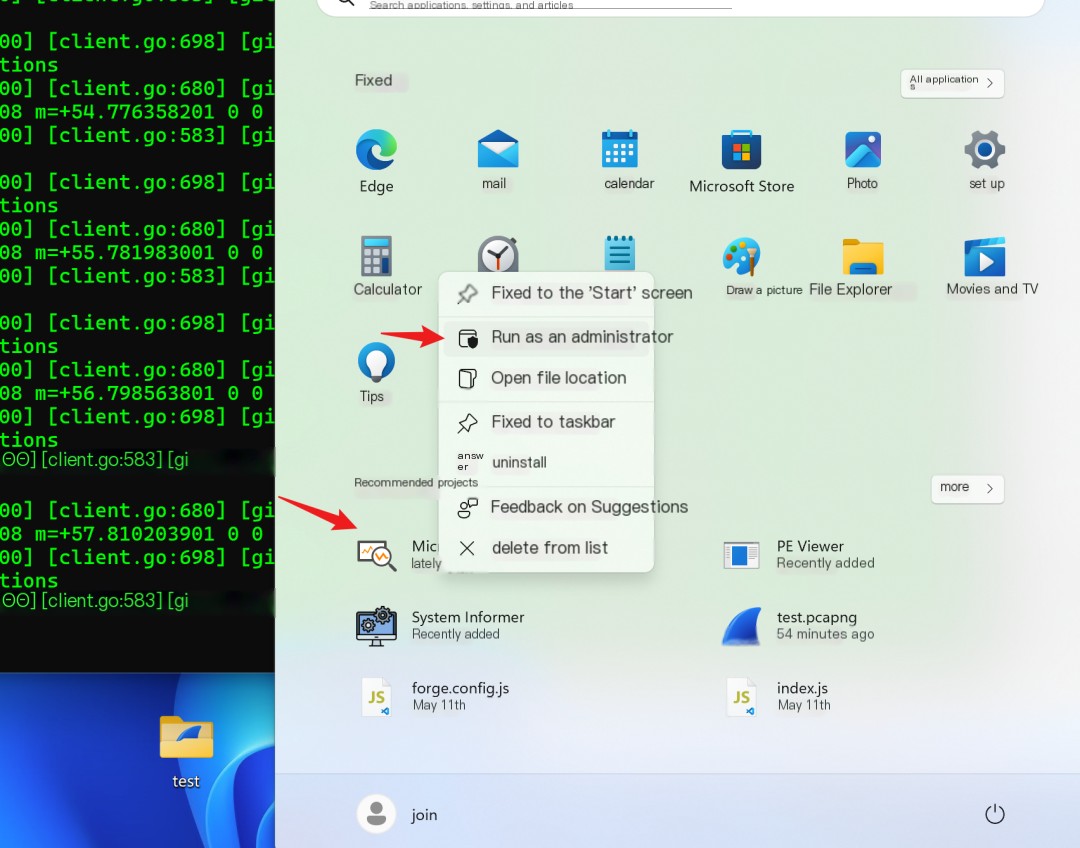Select the 'test' folder on the desktop
The image size is (1080, 848).
pos(186,751)
